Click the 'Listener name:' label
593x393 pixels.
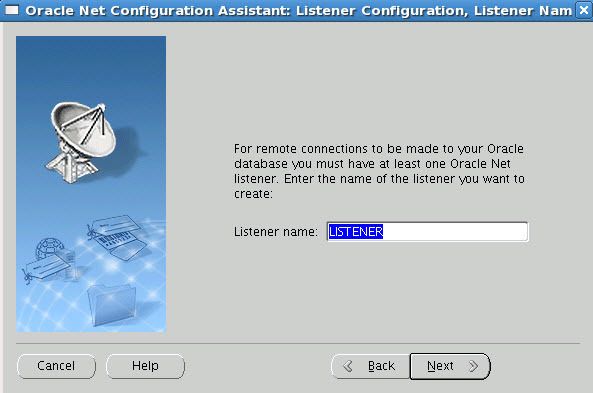pyautogui.click(x=276, y=231)
